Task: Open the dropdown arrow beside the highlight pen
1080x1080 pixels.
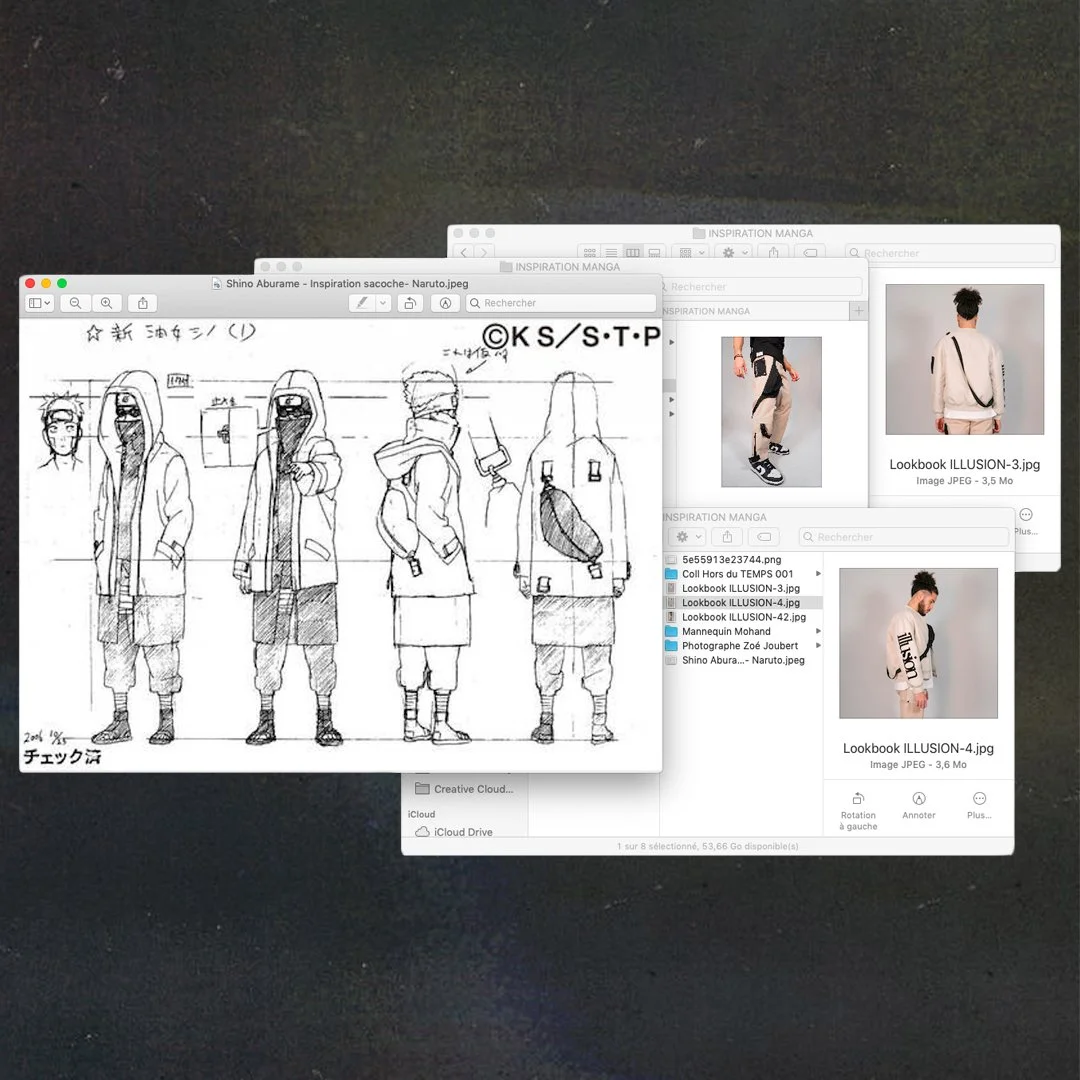Action: (x=384, y=303)
